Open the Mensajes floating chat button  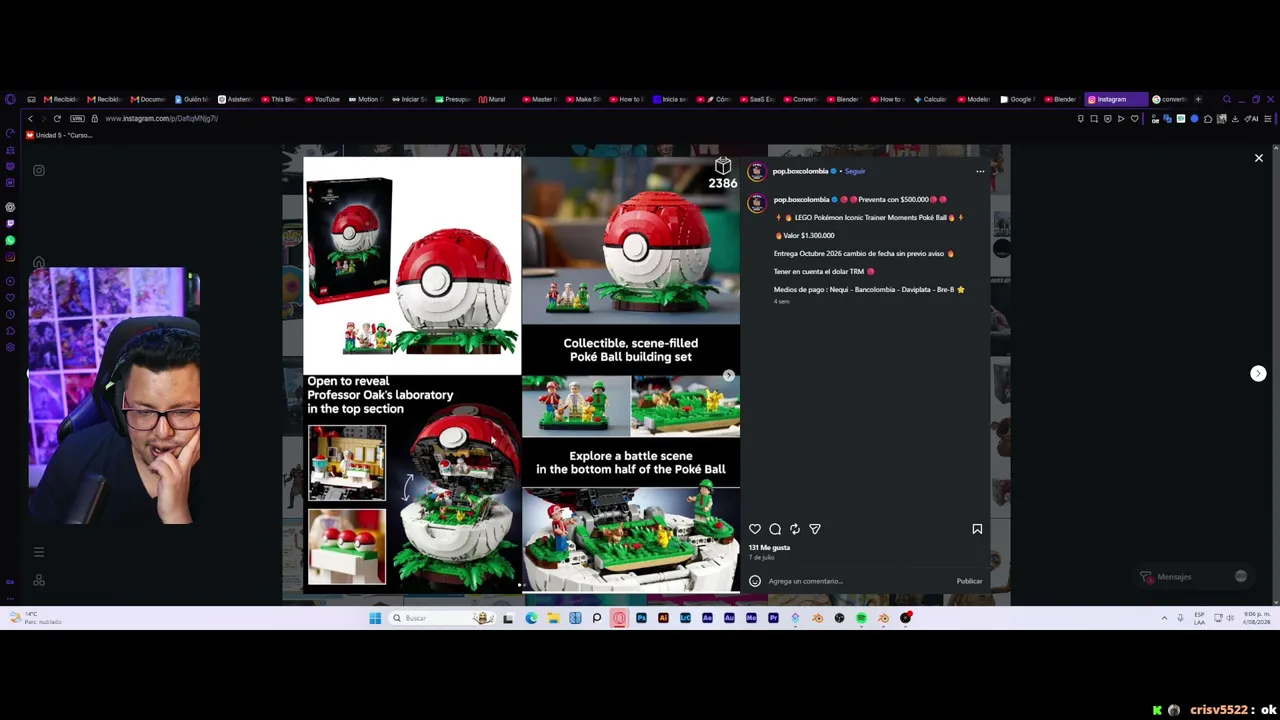coord(1195,577)
